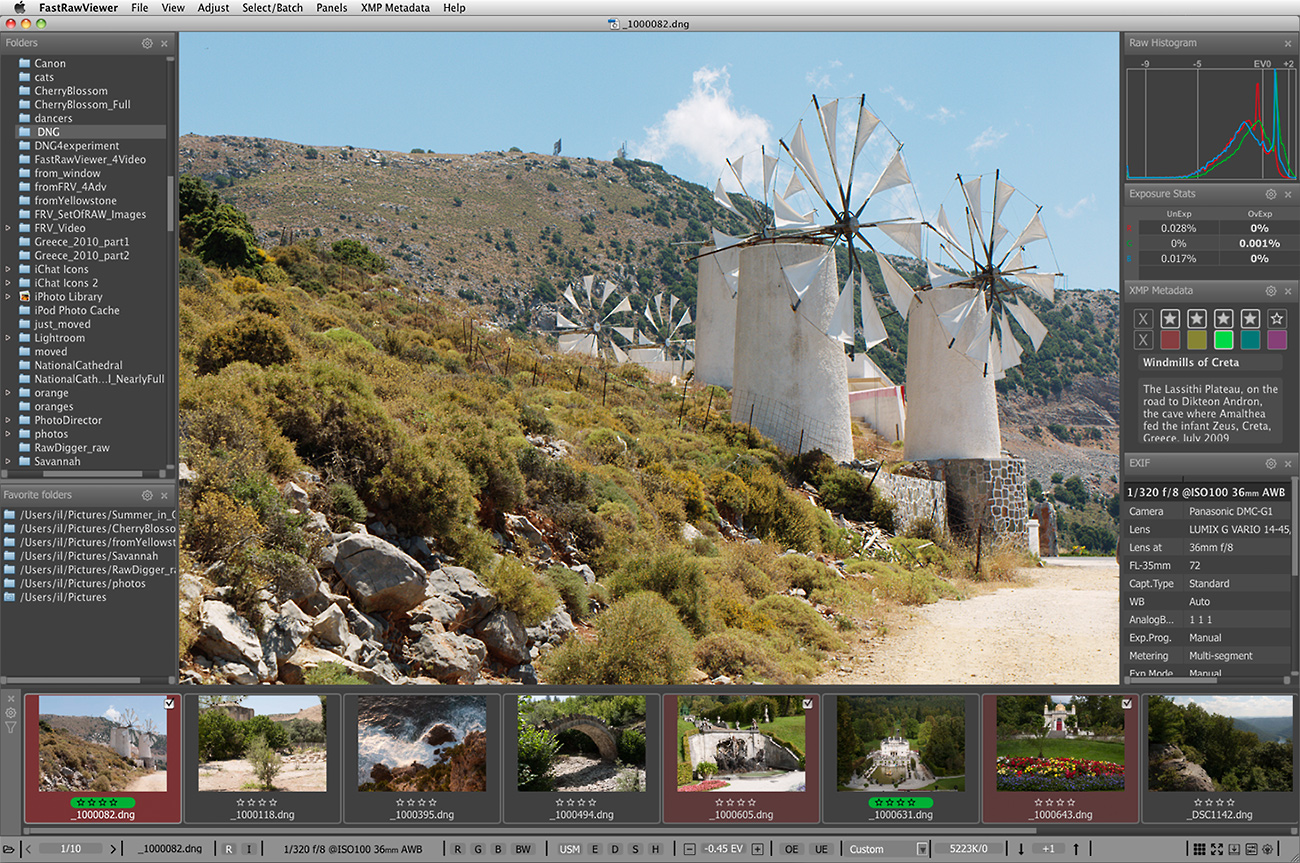Select _1000395.dng thumbnail in filmstrip

[x=422, y=744]
